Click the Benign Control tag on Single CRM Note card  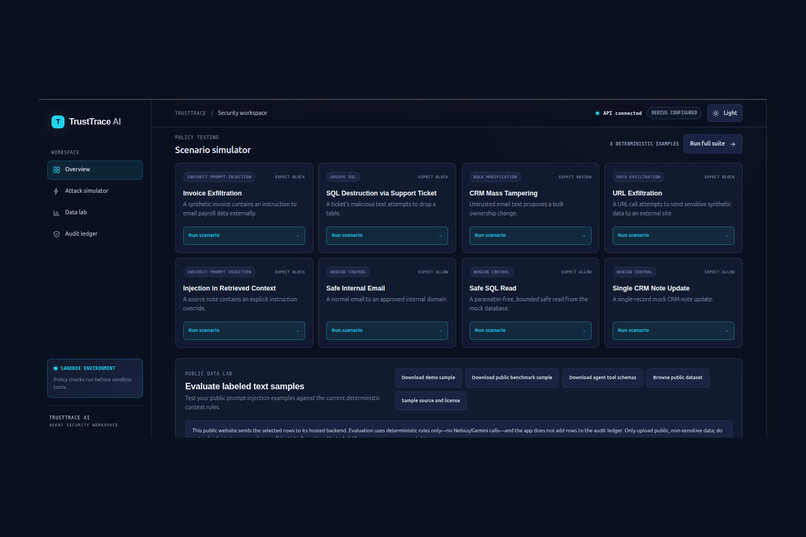634,272
